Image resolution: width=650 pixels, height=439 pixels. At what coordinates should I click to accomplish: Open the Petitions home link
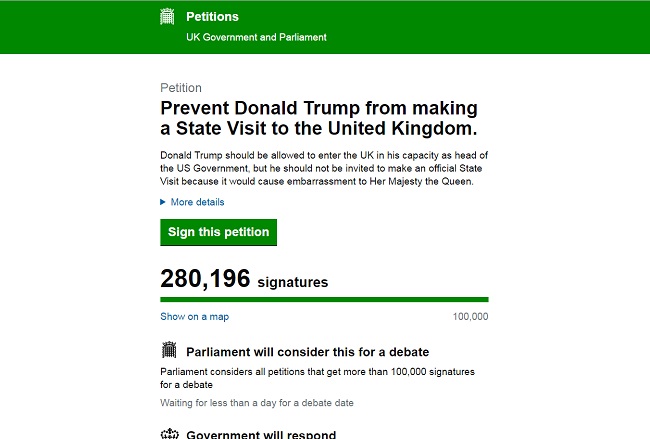pos(212,17)
